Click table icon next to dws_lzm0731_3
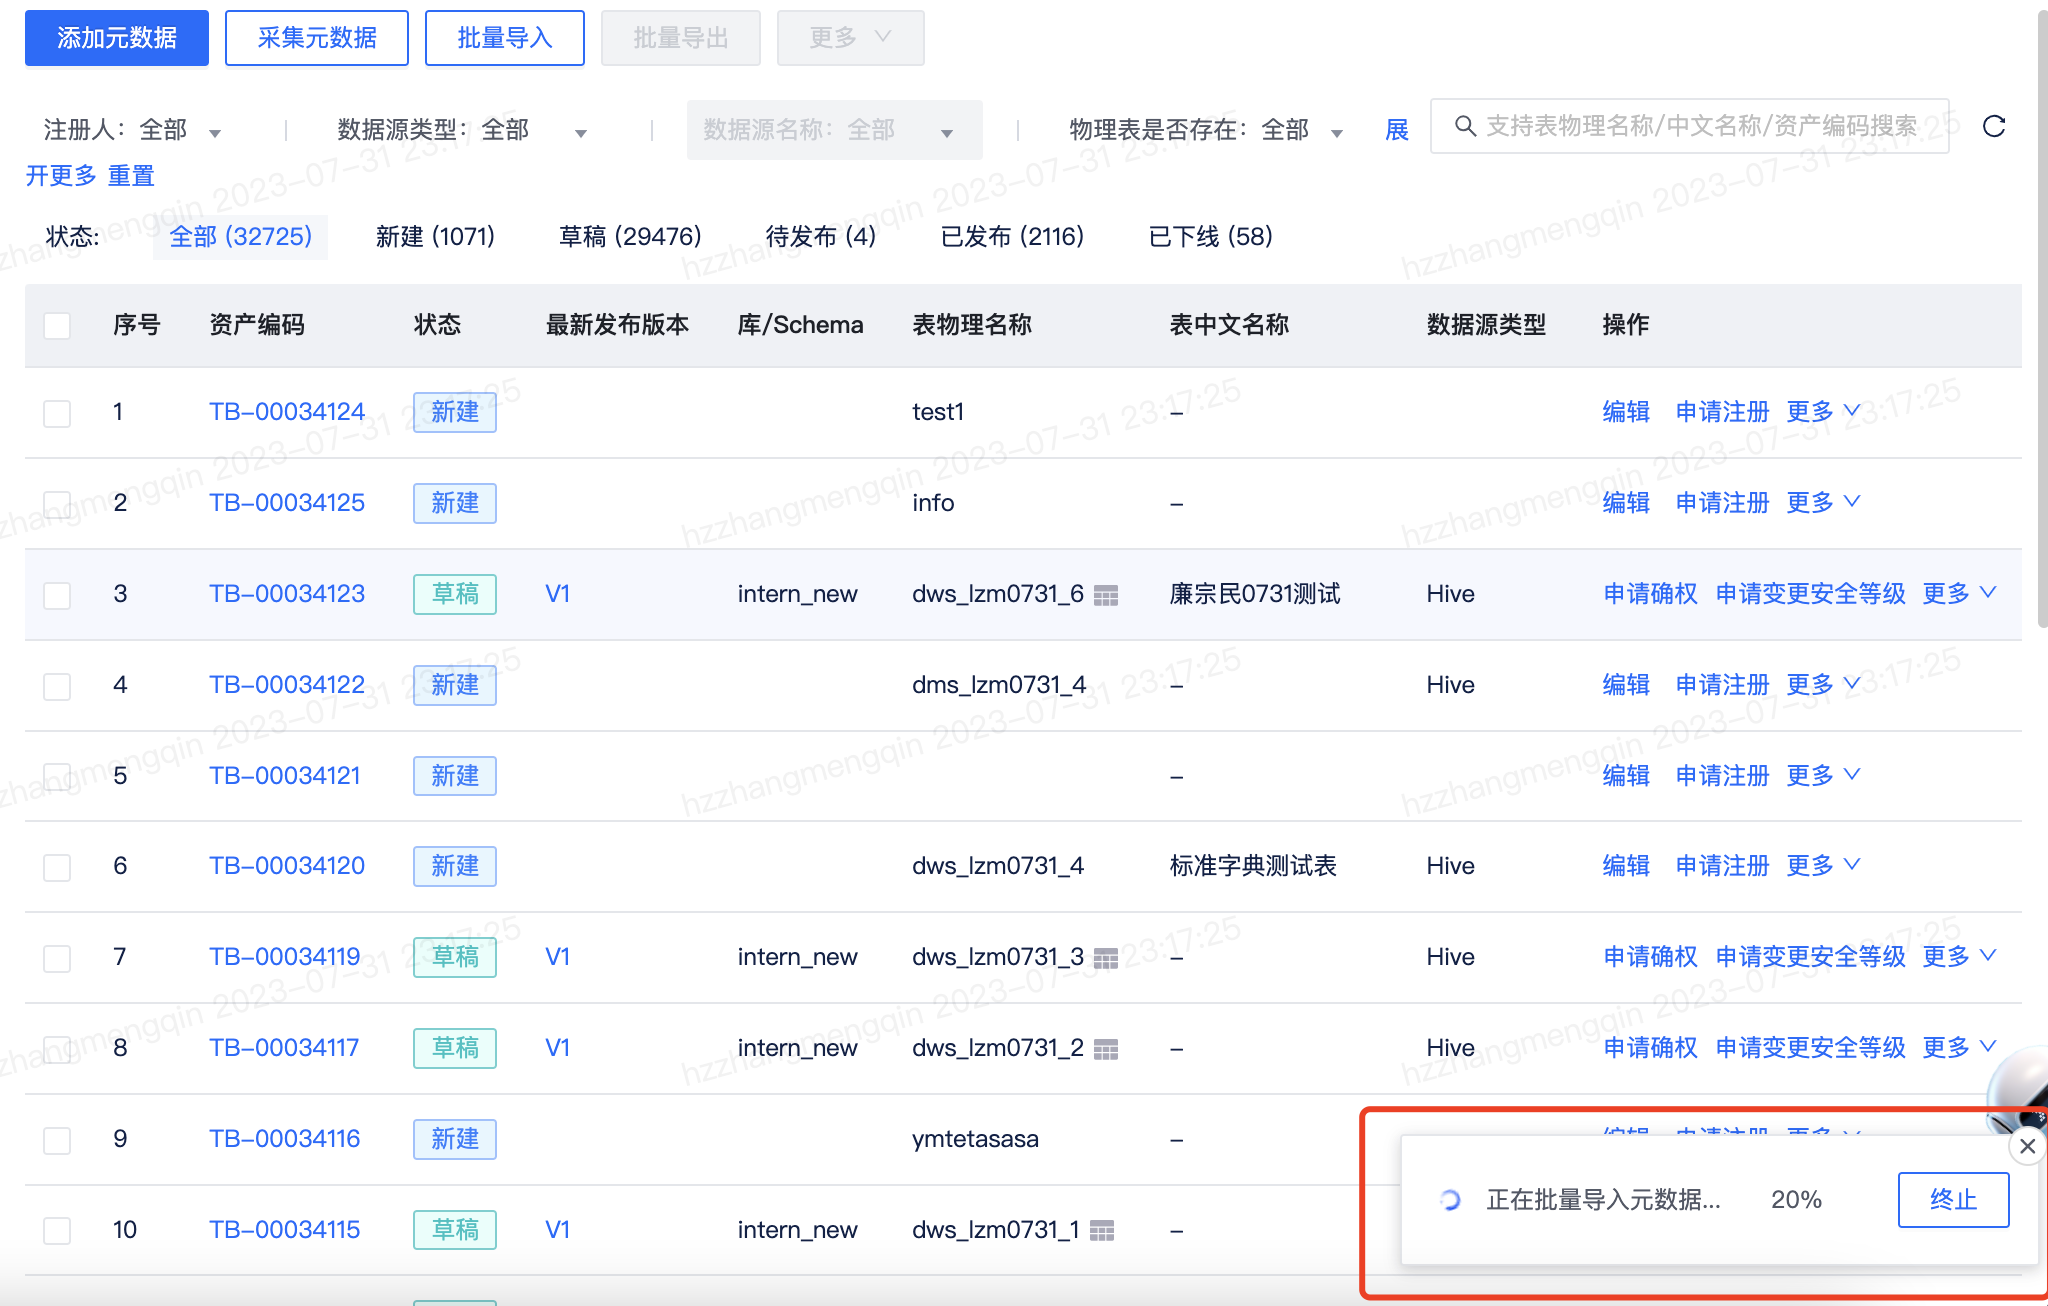 (1105, 959)
